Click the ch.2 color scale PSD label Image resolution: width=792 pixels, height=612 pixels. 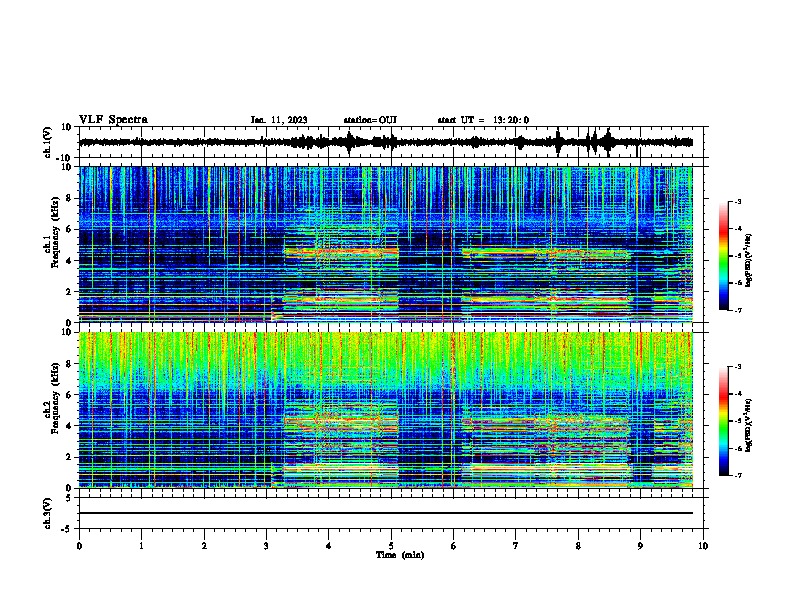[748, 425]
